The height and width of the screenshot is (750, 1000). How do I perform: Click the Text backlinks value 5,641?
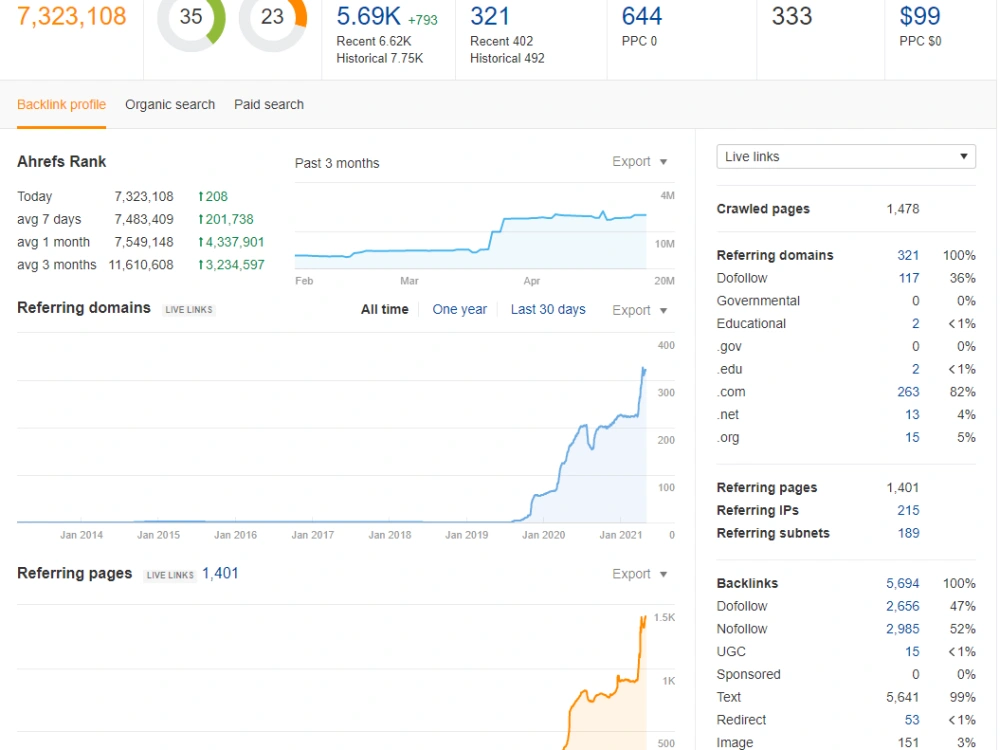[902, 697]
